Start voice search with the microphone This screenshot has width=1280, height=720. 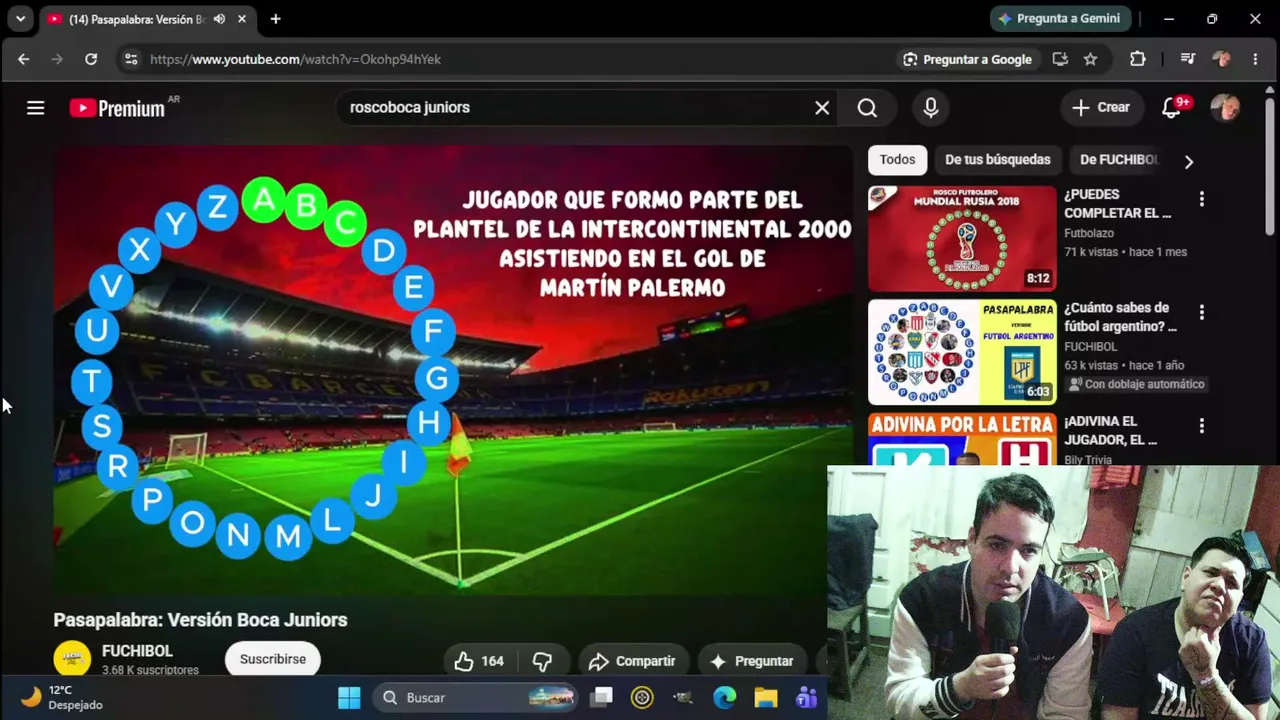931,108
